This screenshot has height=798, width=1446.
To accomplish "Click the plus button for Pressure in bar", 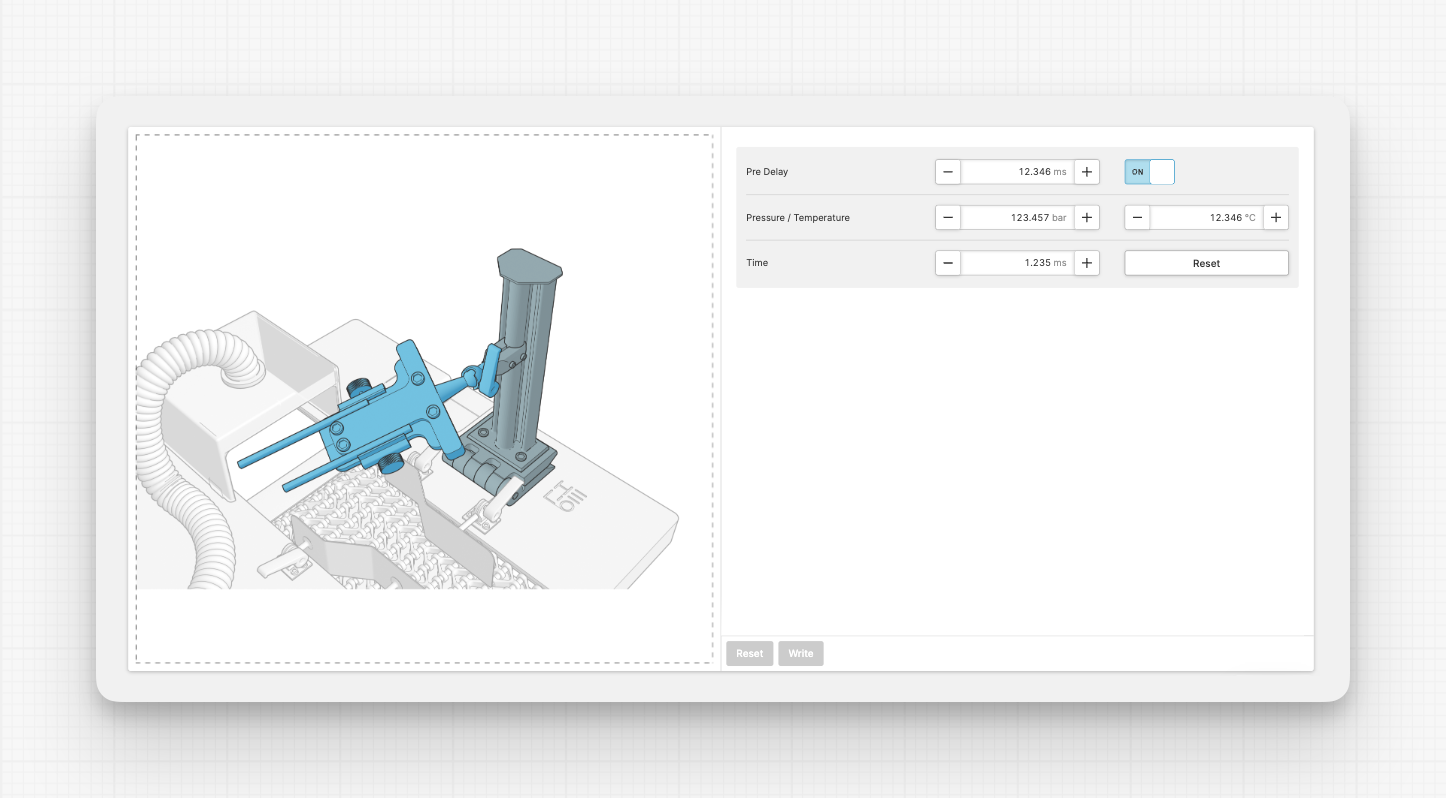I will (x=1087, y=218).
